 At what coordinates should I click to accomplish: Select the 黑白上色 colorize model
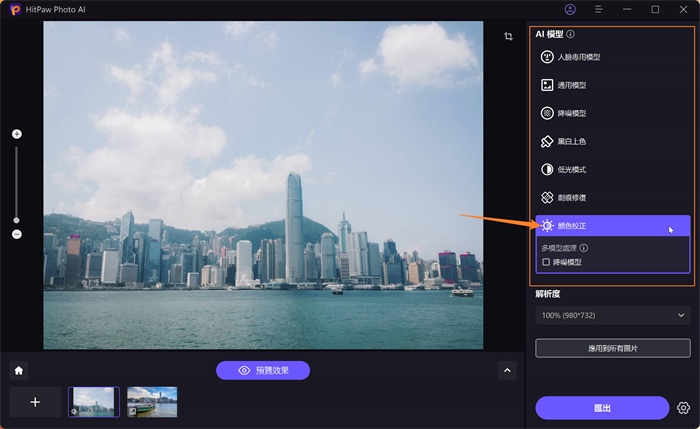612,142
